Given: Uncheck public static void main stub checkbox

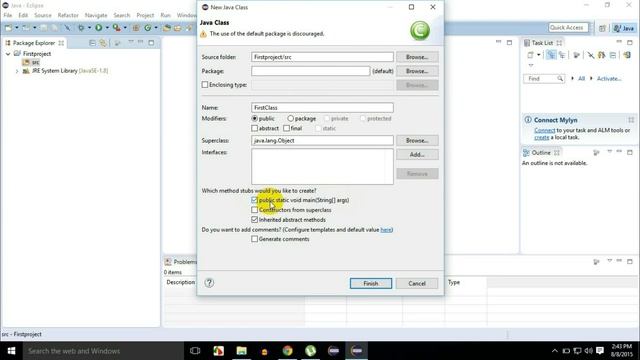Looking at the screenshot, I should 254,200.
